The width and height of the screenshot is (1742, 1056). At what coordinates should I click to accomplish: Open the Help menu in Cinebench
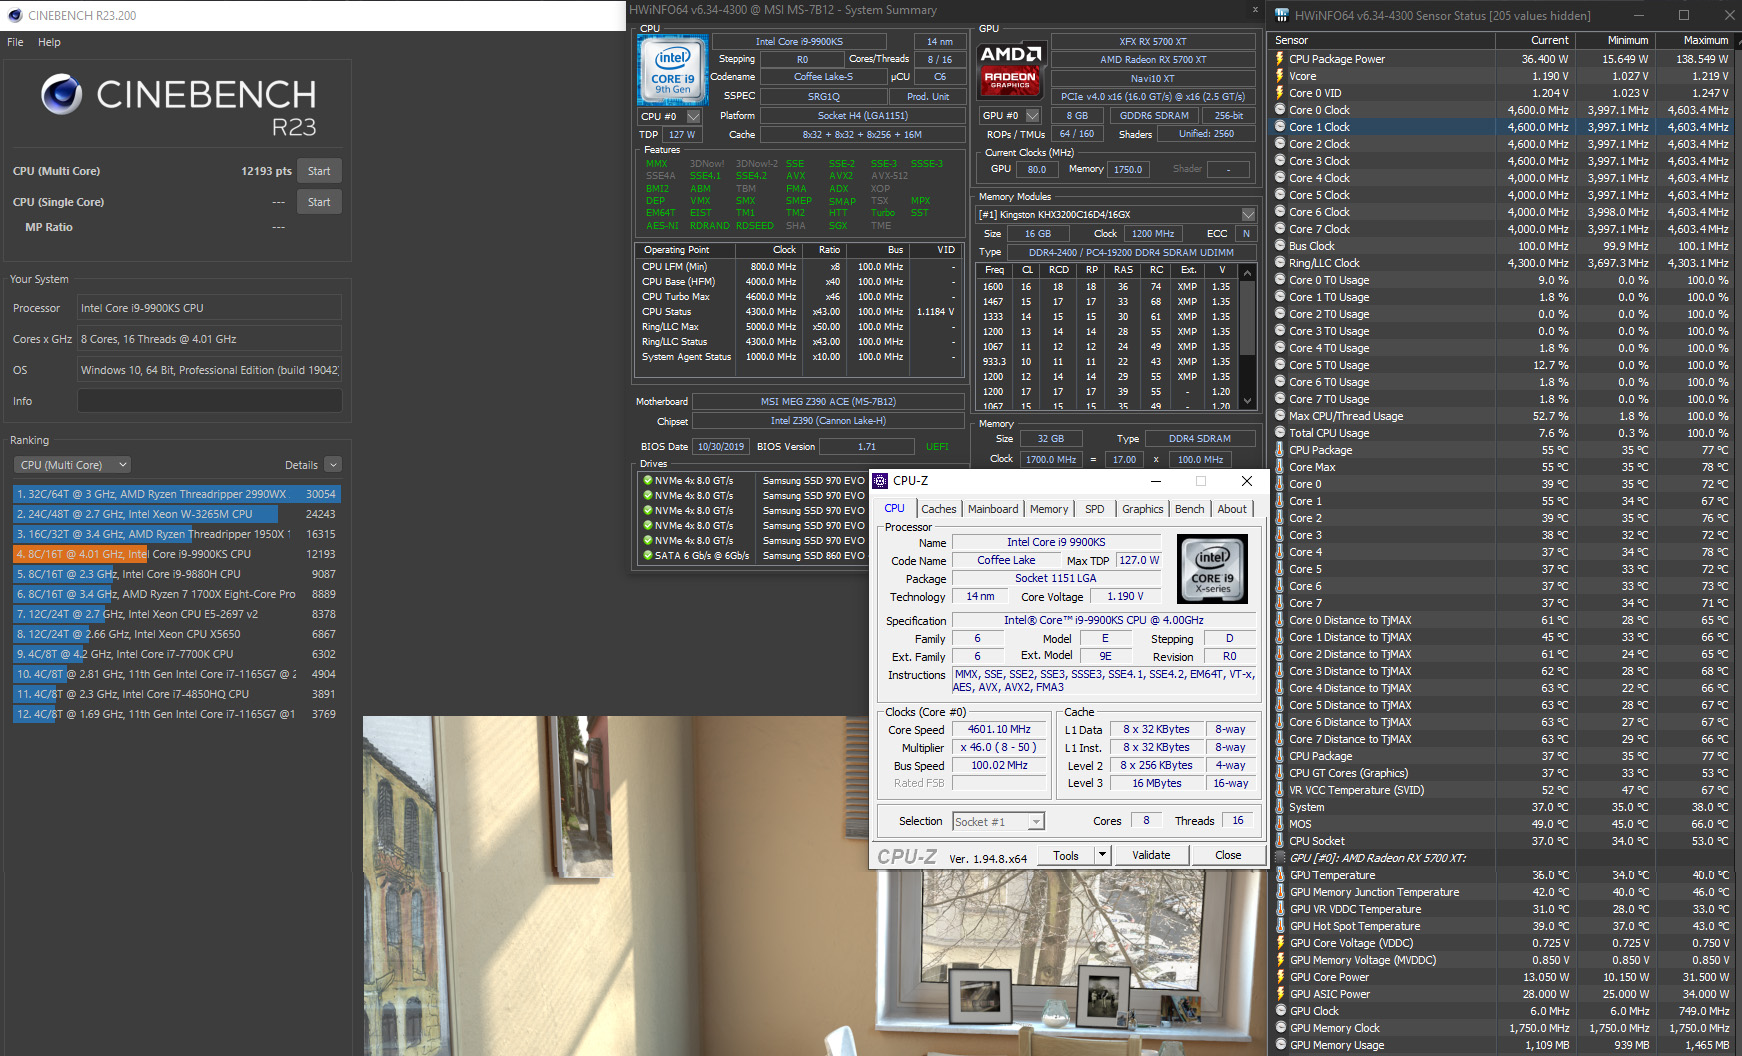49,42
